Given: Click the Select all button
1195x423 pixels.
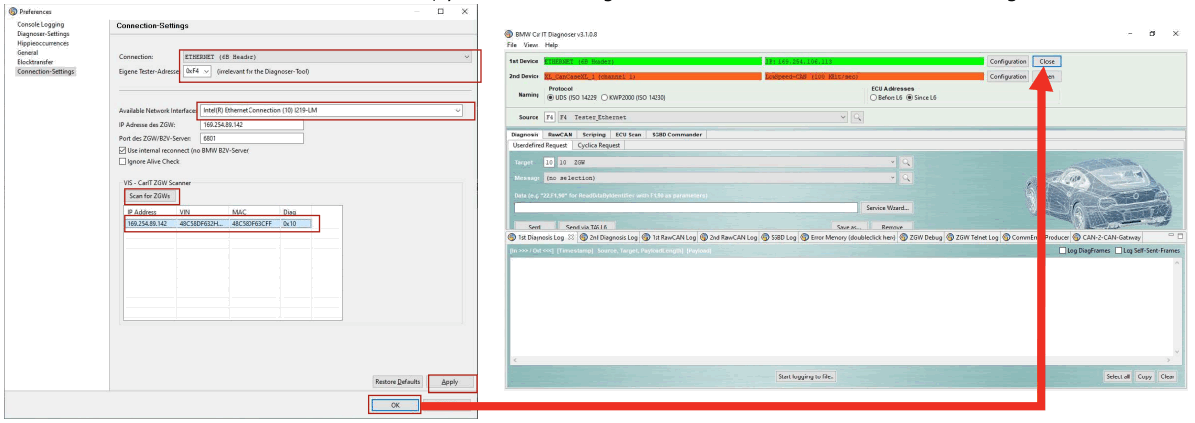Looking at the screenshot, I should [1117, 377].
